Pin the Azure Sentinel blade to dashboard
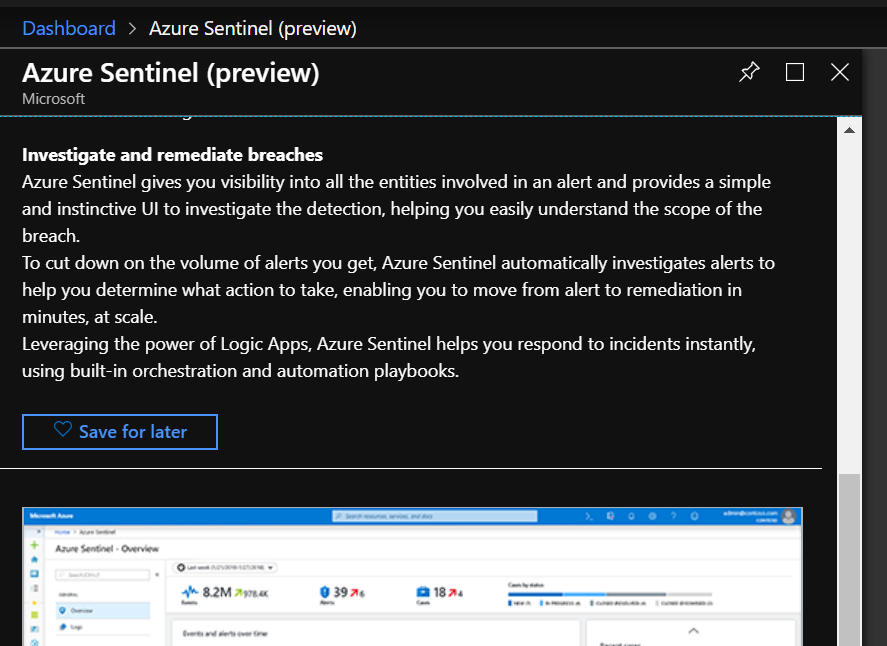The image size is (887, 646). (x=749, y=72)
